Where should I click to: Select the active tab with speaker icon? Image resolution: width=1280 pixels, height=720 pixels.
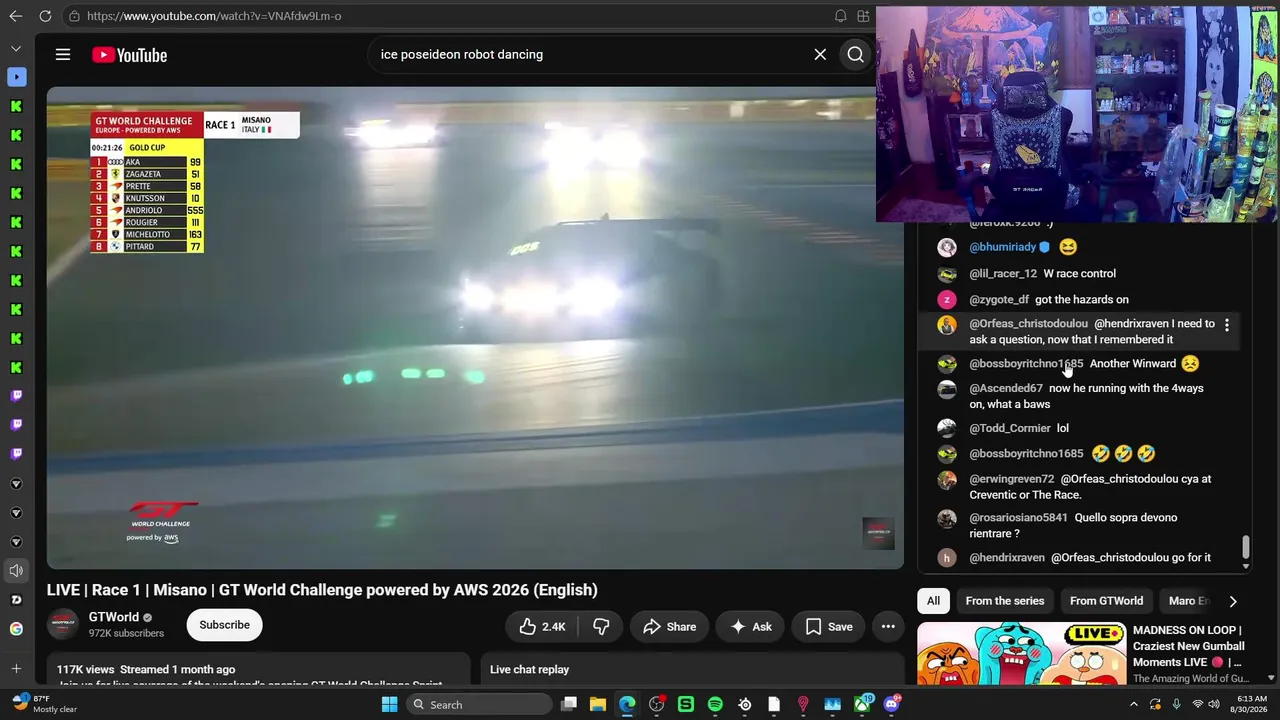[16, 571]
